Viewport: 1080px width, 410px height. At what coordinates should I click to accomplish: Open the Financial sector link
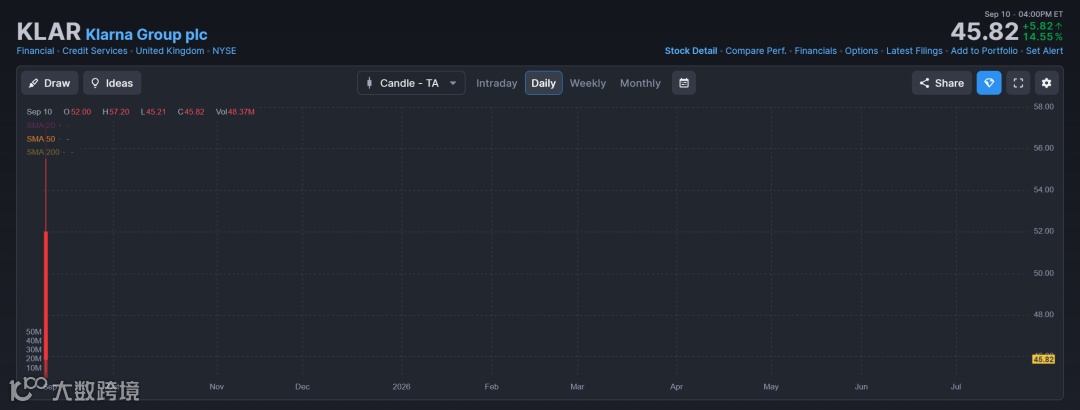(35, 51)
